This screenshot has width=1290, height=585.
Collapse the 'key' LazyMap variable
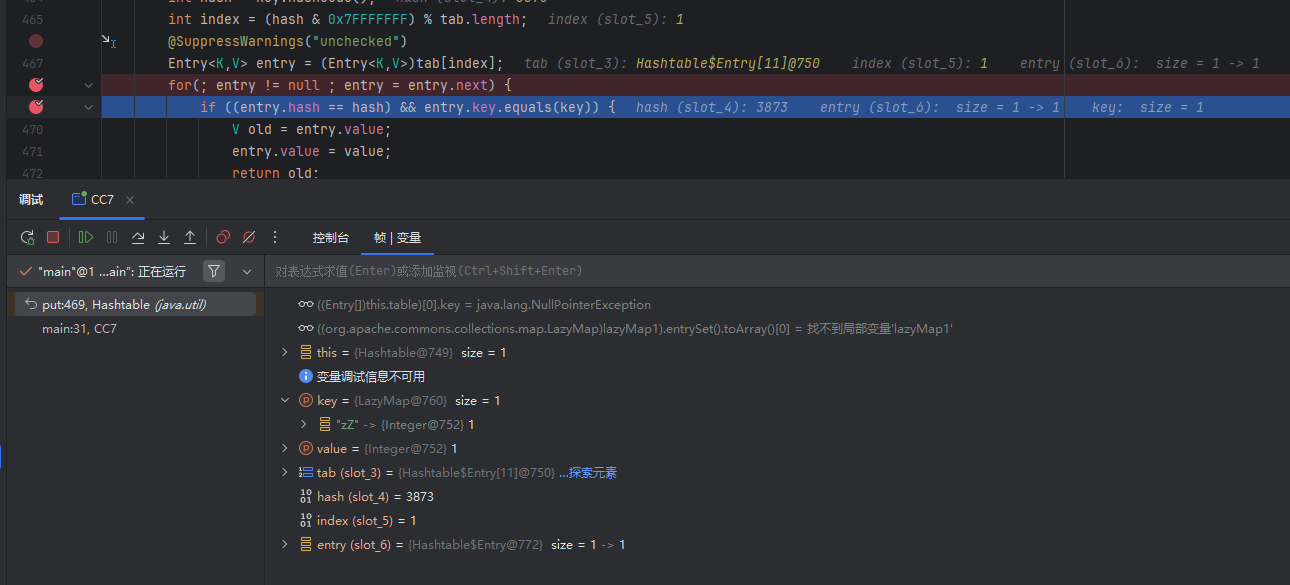click(284, 400)
